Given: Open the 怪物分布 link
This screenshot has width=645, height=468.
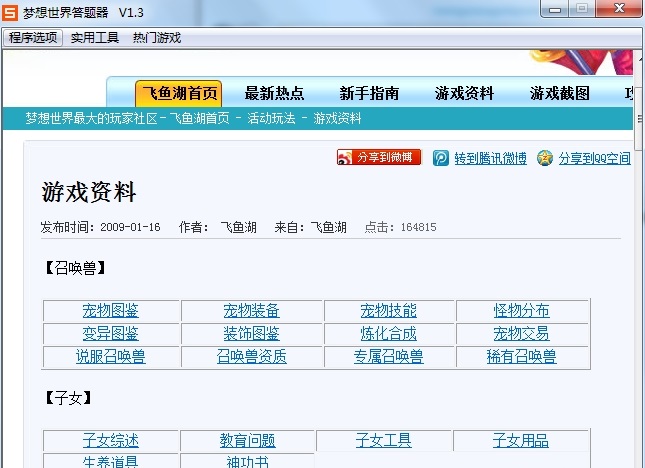Looking at the screenshot, I should point(522,310).
